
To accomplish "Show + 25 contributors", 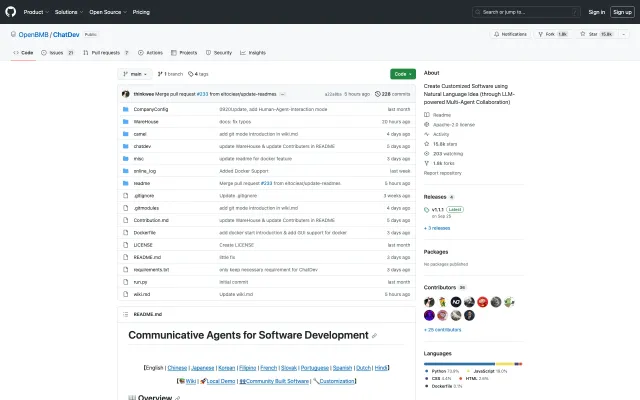I will (442, 330).
